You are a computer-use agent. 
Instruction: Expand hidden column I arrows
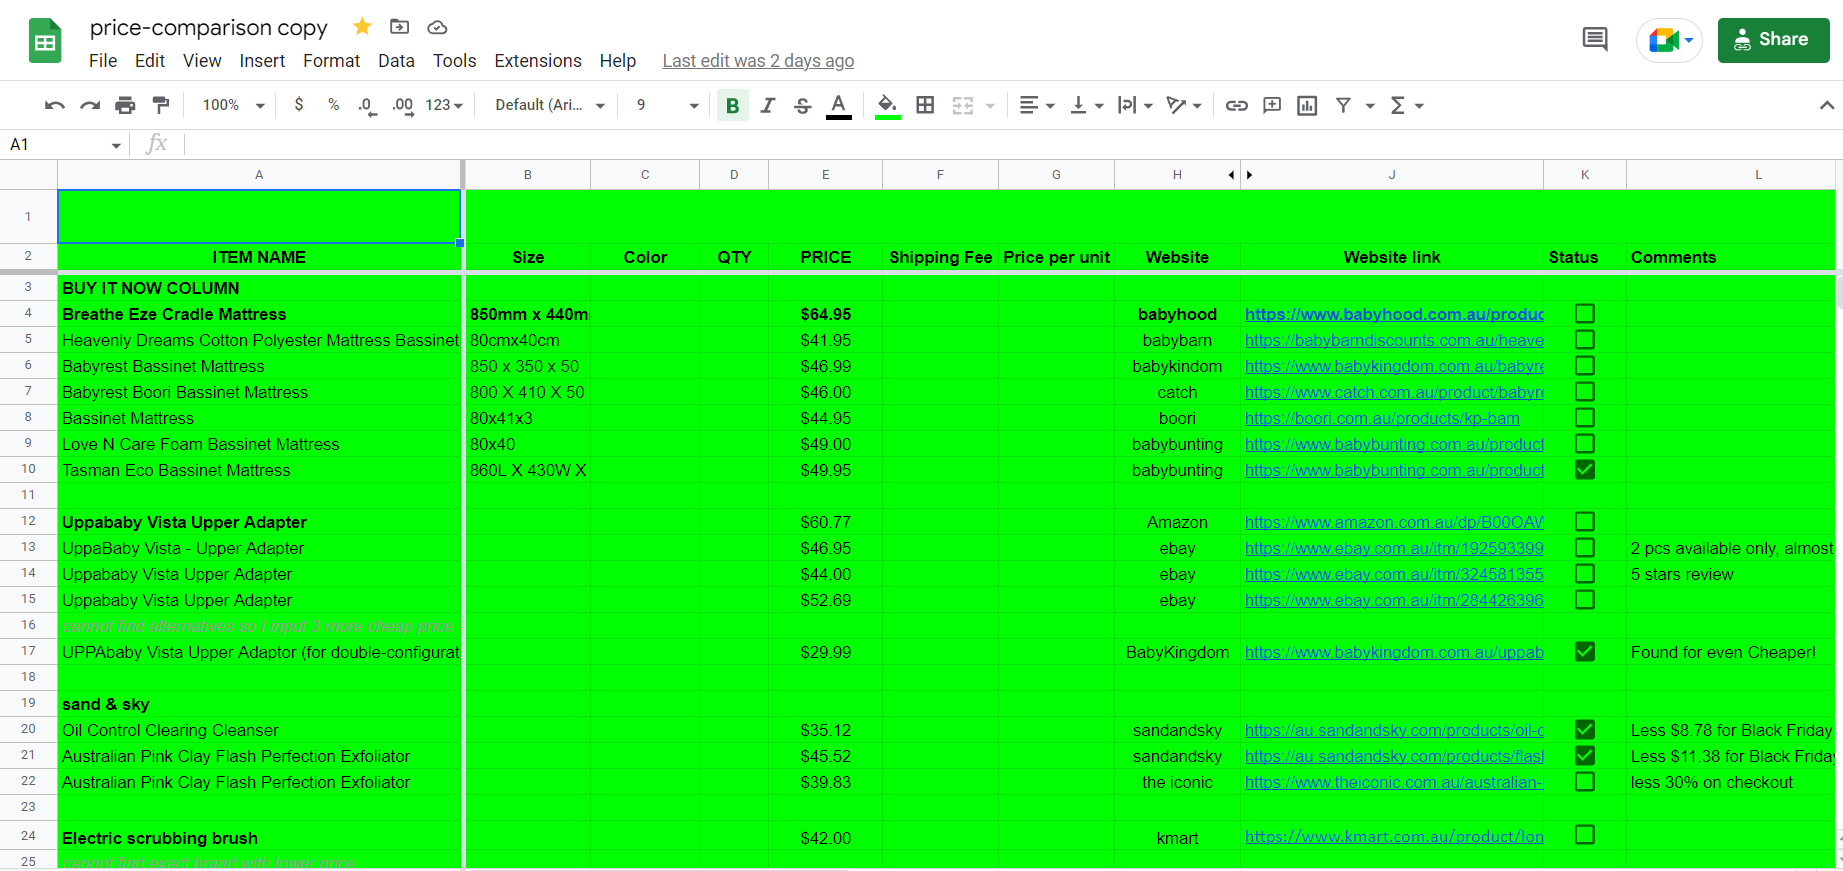coord(1240,175)
